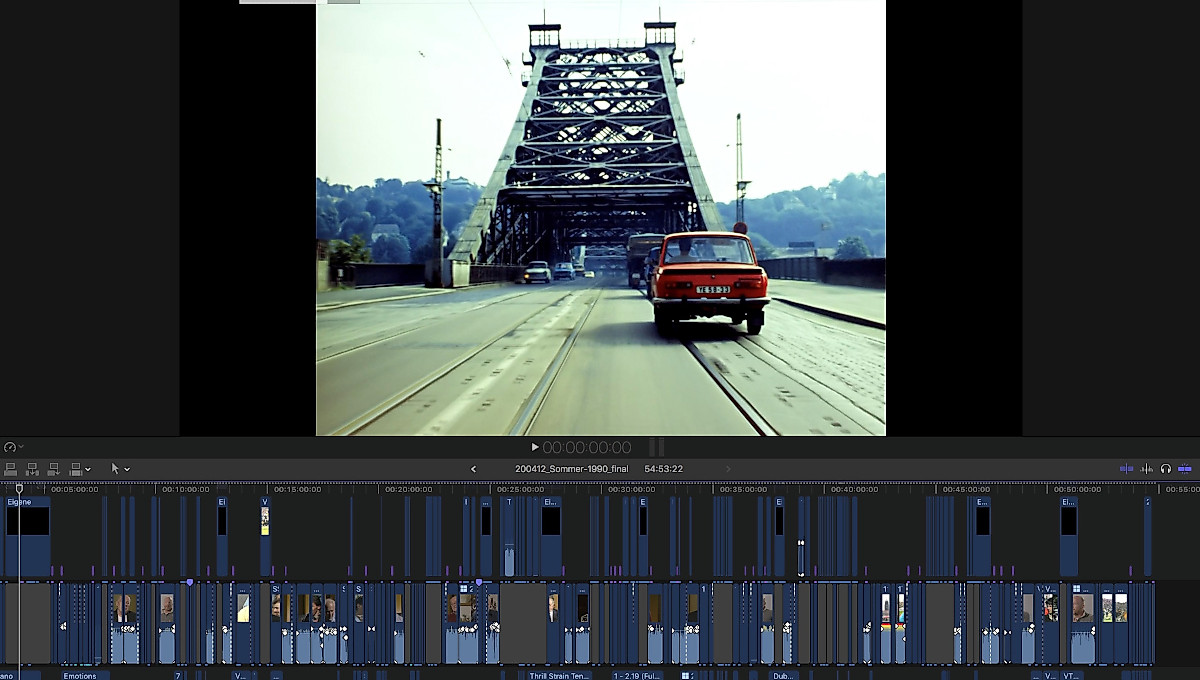Click the connect clip to primary storyline icon
Viewport: 1200px width, 680px height.
(x=11, y=468)
